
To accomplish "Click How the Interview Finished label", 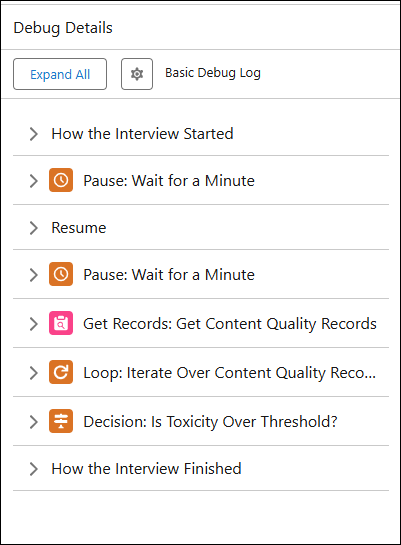I will [146, 469].
